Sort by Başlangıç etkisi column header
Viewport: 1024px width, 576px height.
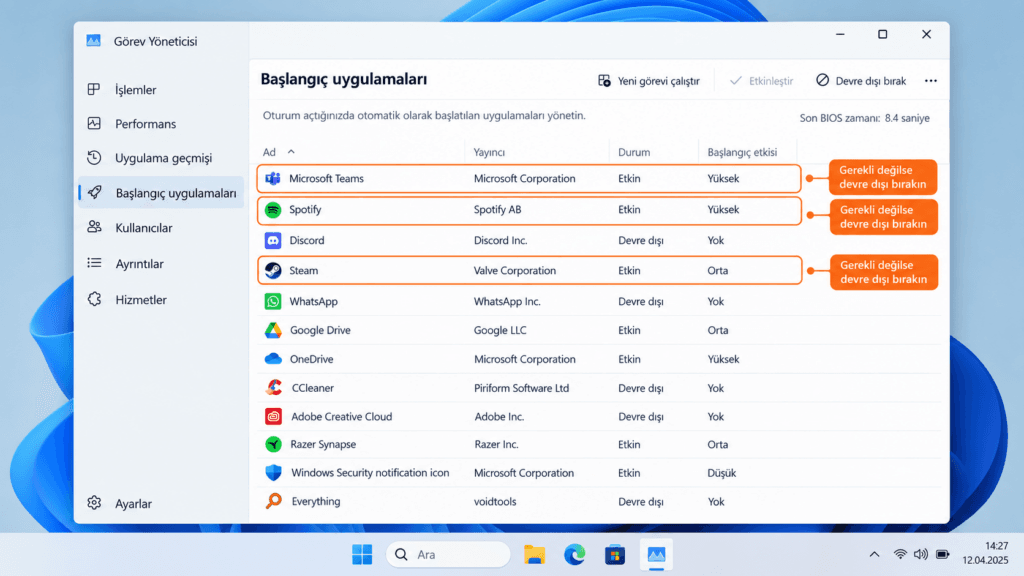(x=742, y=152)
